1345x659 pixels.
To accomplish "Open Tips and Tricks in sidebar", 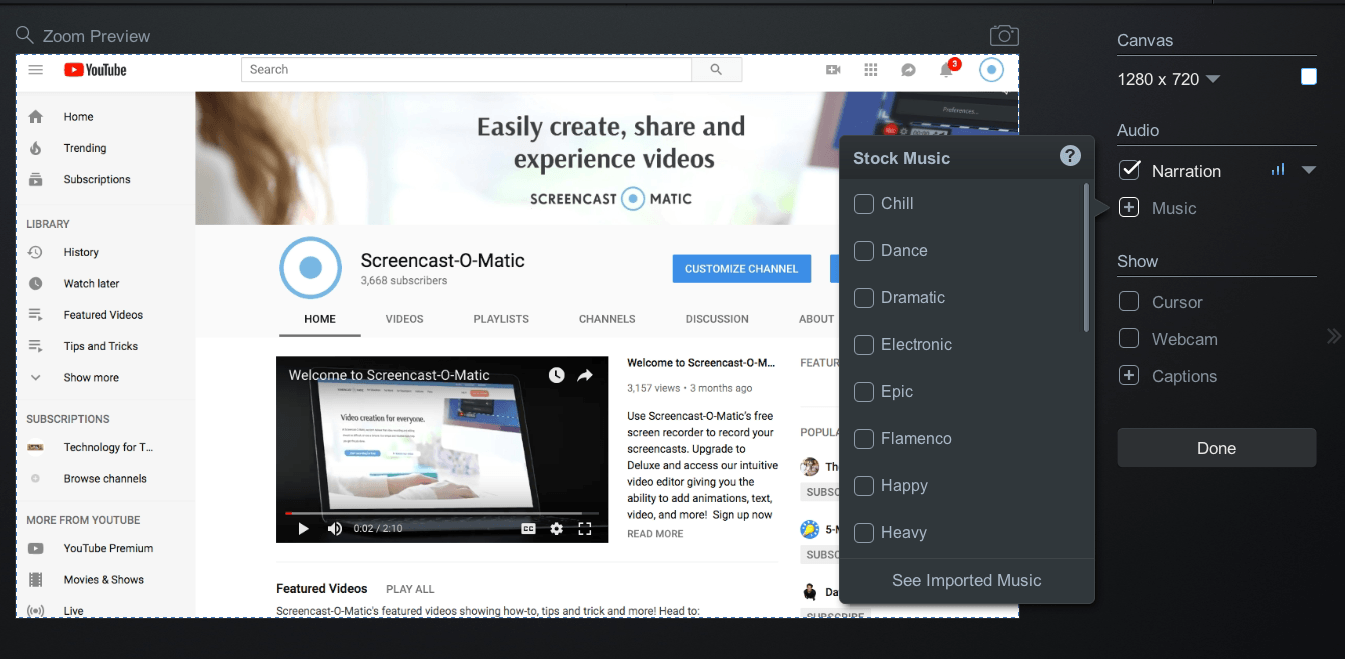I will 100,346.
